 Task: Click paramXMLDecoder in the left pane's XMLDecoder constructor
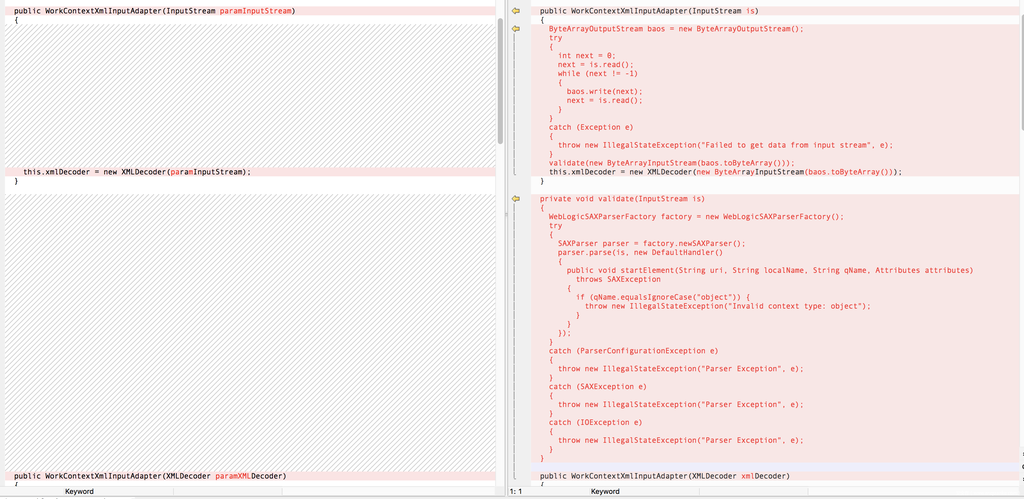pyautogui.click(x=248, y=476)
